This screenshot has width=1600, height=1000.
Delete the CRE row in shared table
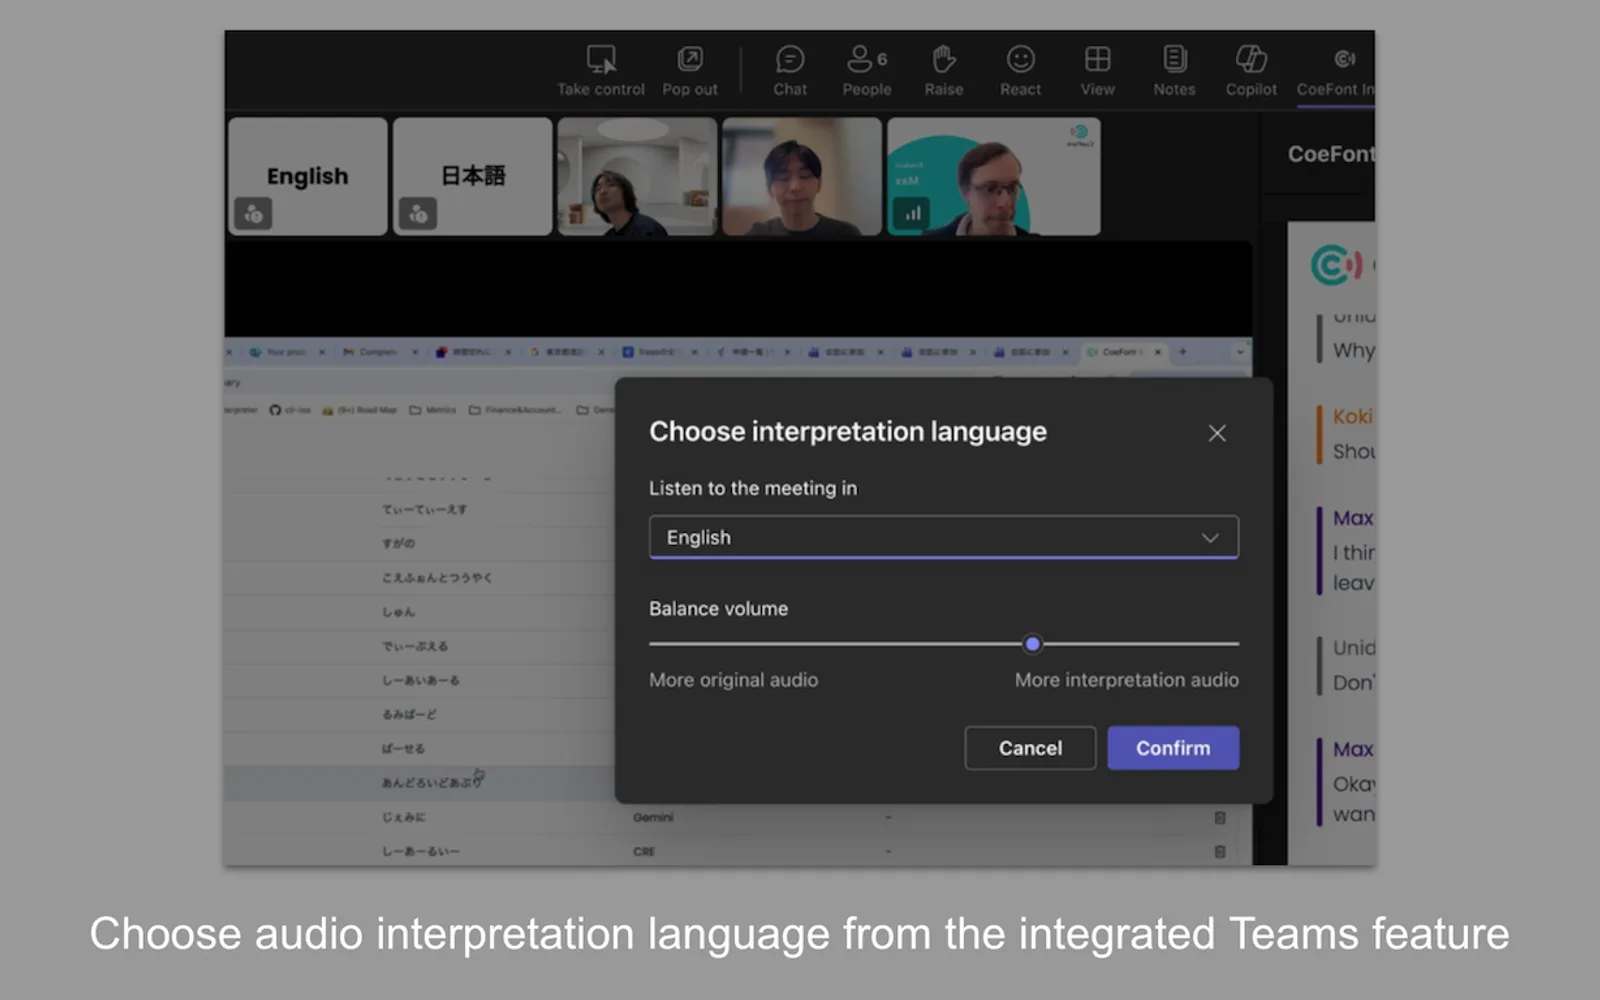coord(1220,852)
